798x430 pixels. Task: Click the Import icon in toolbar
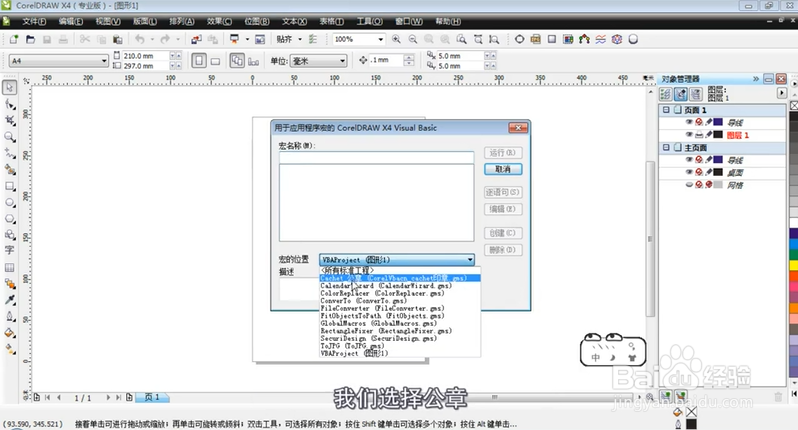click(196, 39)
